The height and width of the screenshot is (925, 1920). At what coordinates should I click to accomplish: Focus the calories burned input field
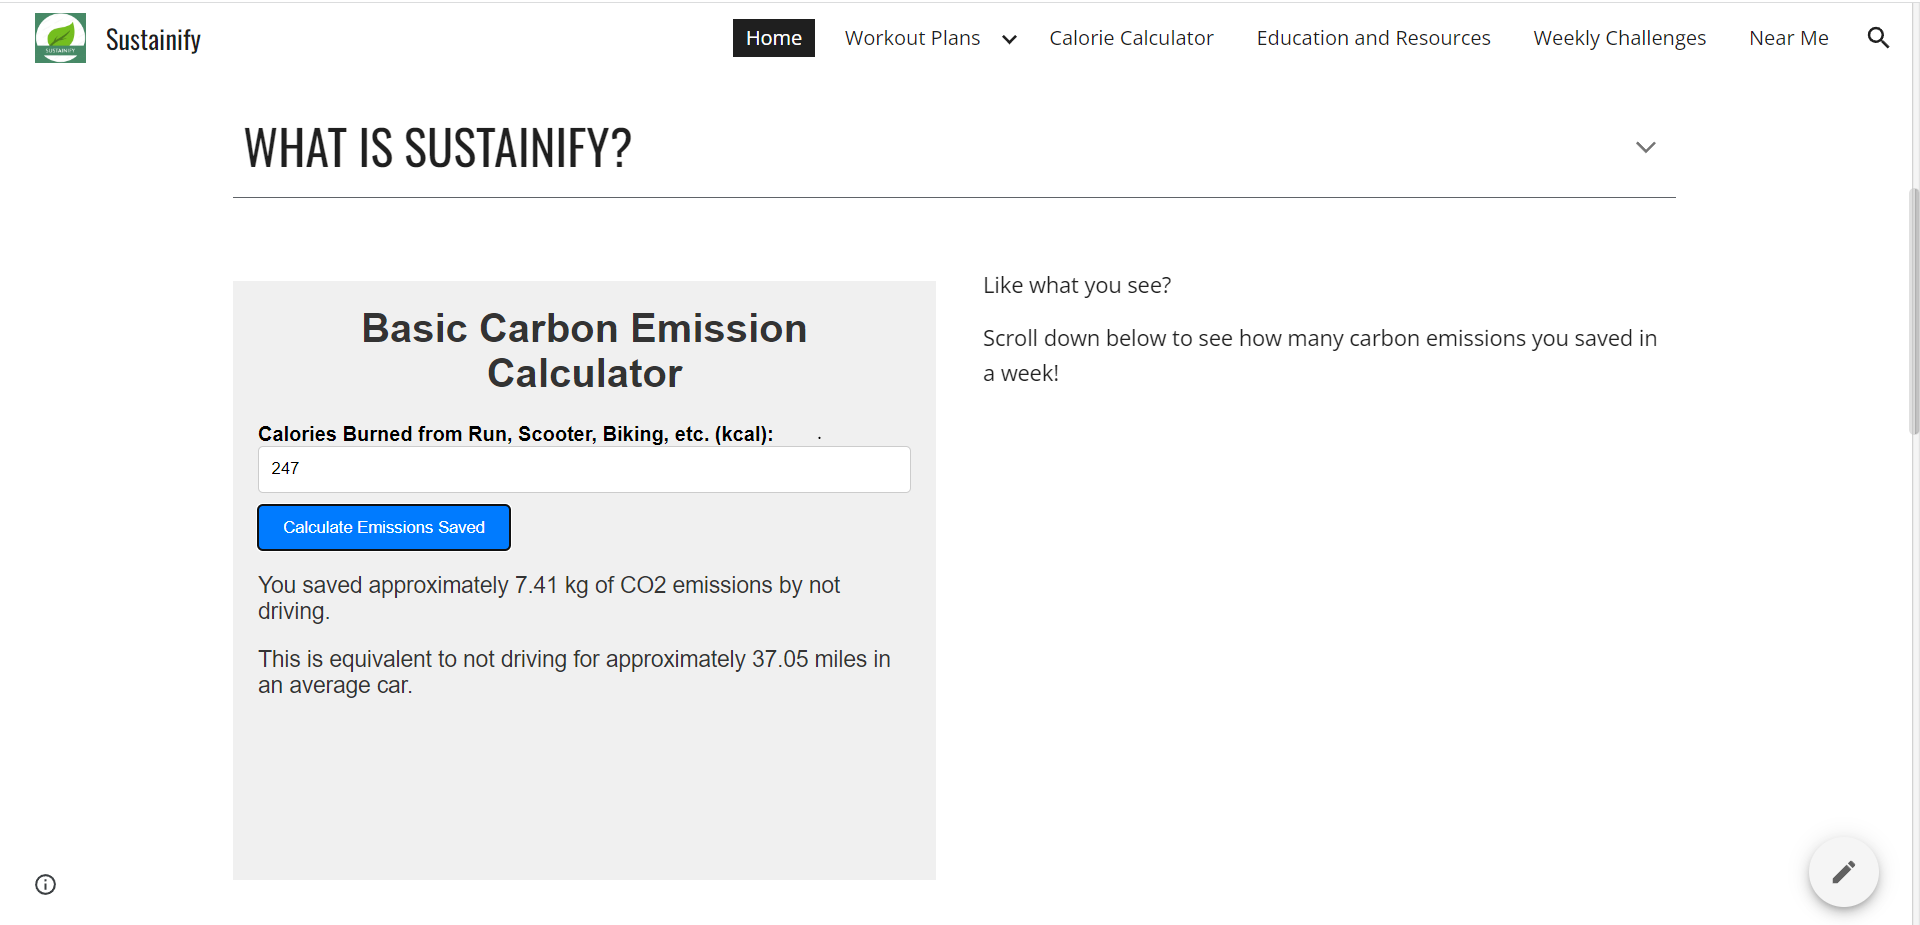[x=584, y=469]
